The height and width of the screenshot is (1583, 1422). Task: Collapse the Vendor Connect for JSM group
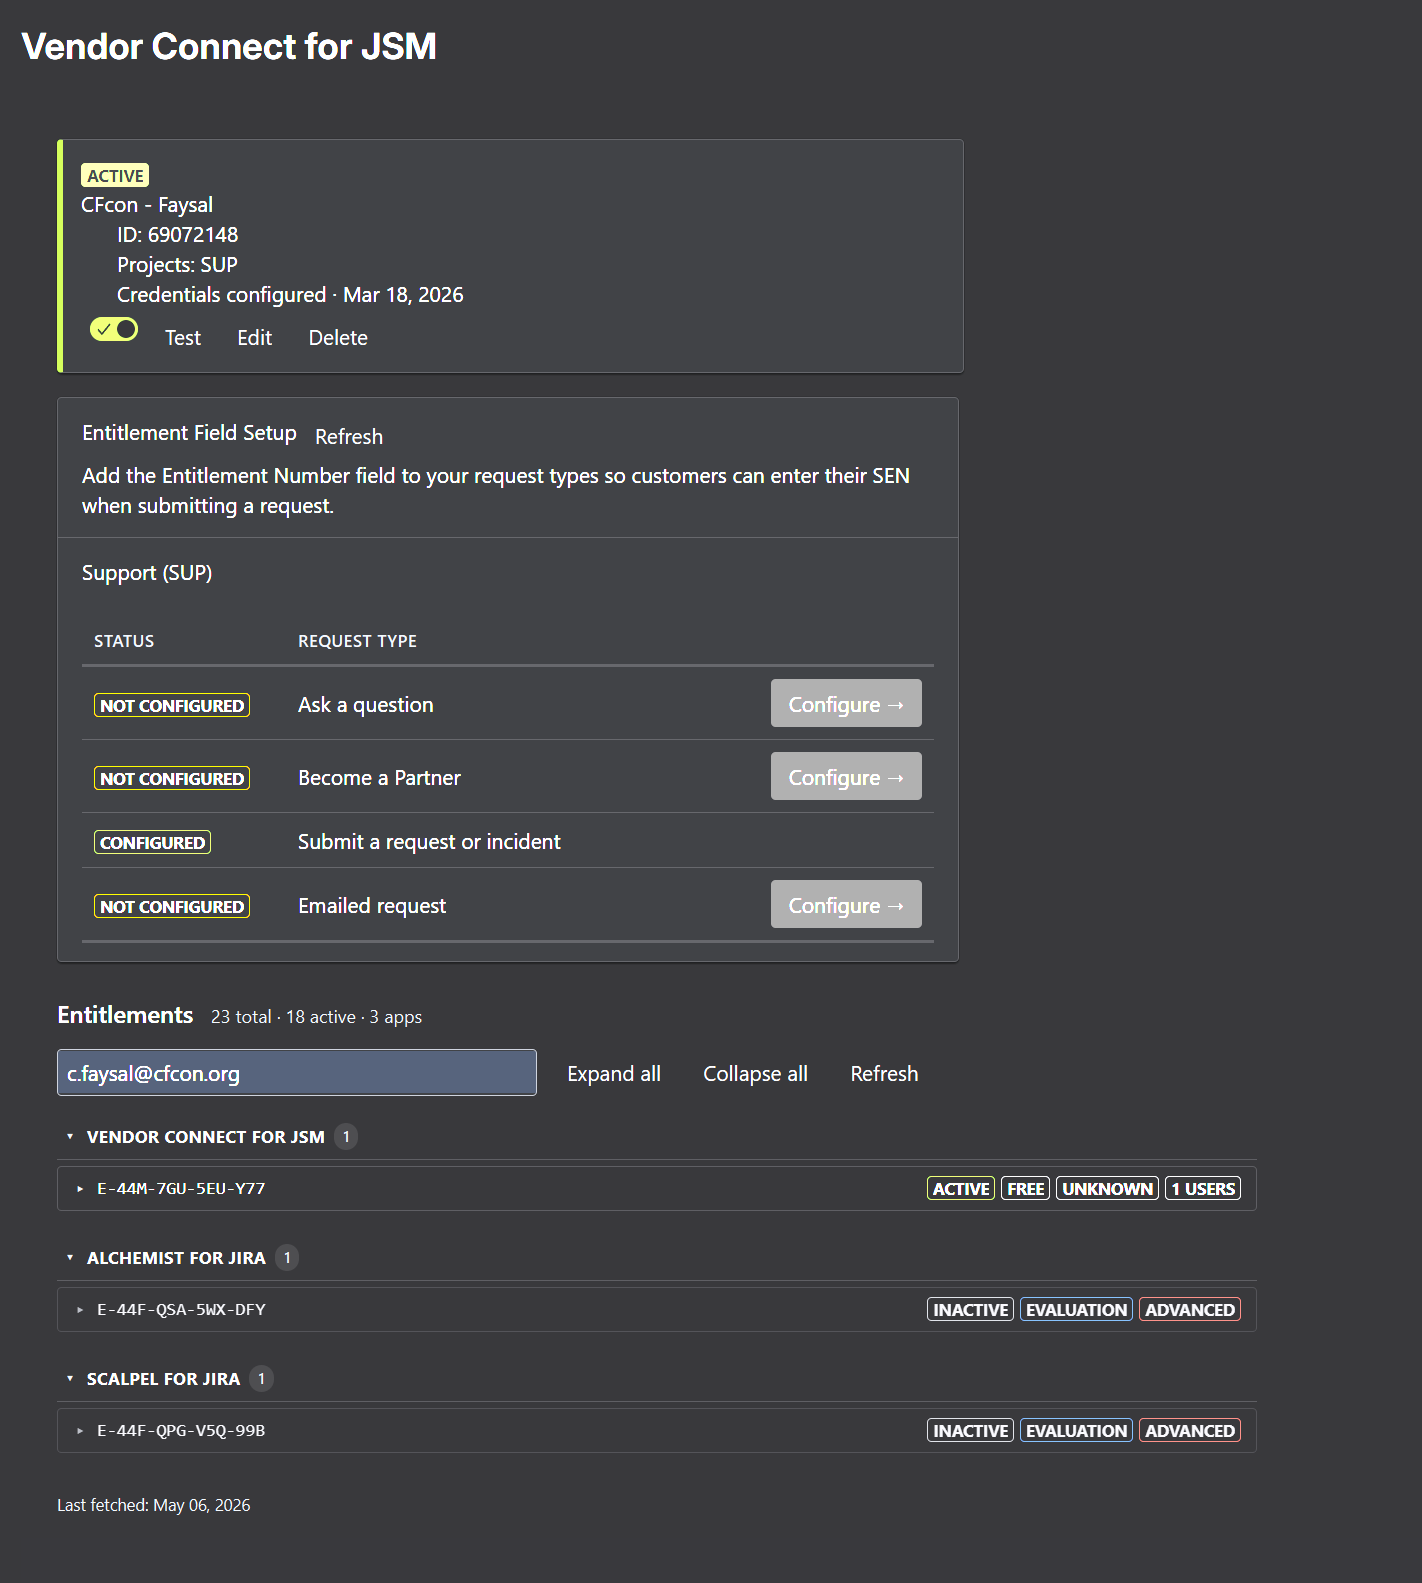(x=70, y=1137)
